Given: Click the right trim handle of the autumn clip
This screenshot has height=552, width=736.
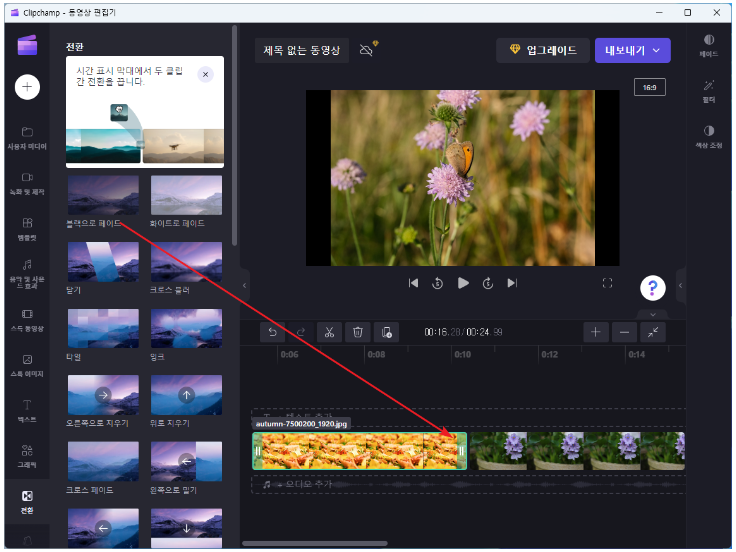Looking at the screenshot, I should click(x=461, y=451).
